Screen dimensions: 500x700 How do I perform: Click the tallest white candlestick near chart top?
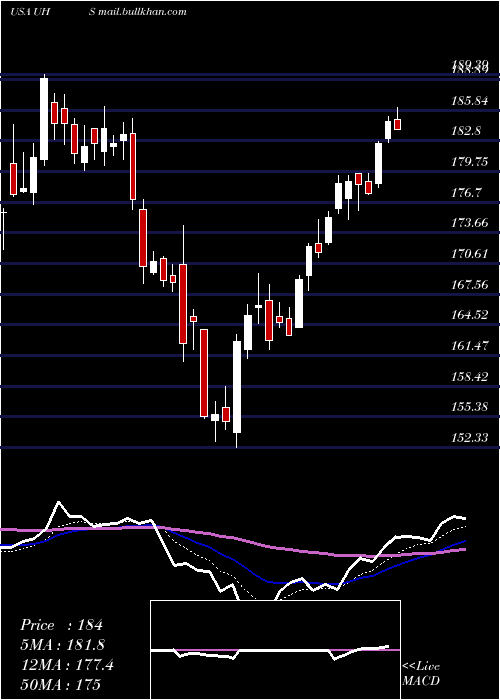tap(44, 119)
